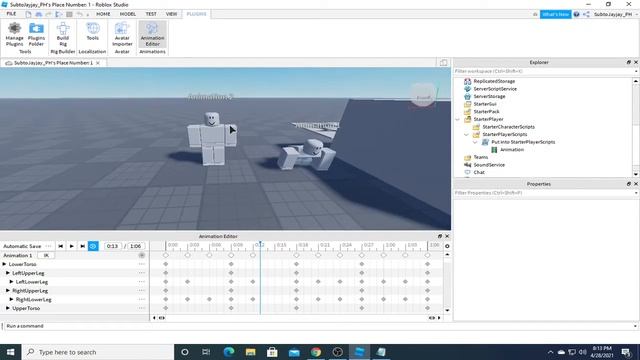
Task: Collapse the StarterPlayer node
Action: click(458, 119)
